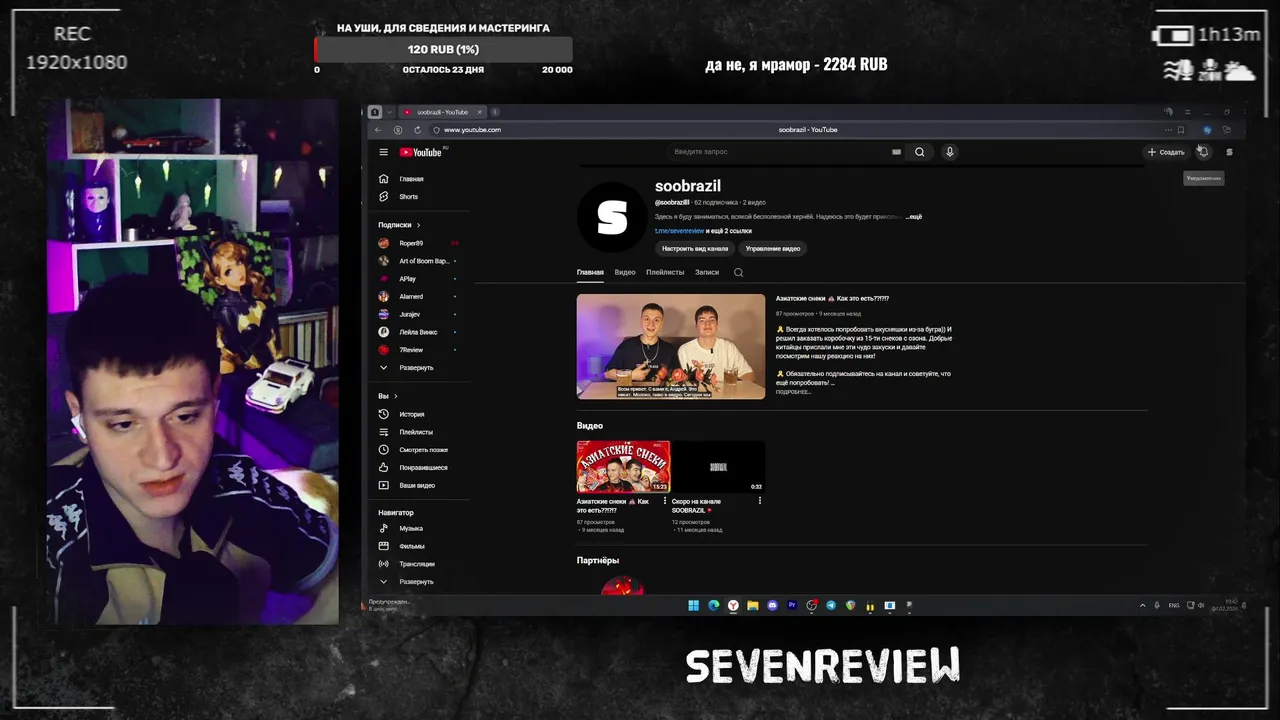Screen dimensions: 1280x720
Task: Click Управление видео button
Action: (x=773, y=248)
